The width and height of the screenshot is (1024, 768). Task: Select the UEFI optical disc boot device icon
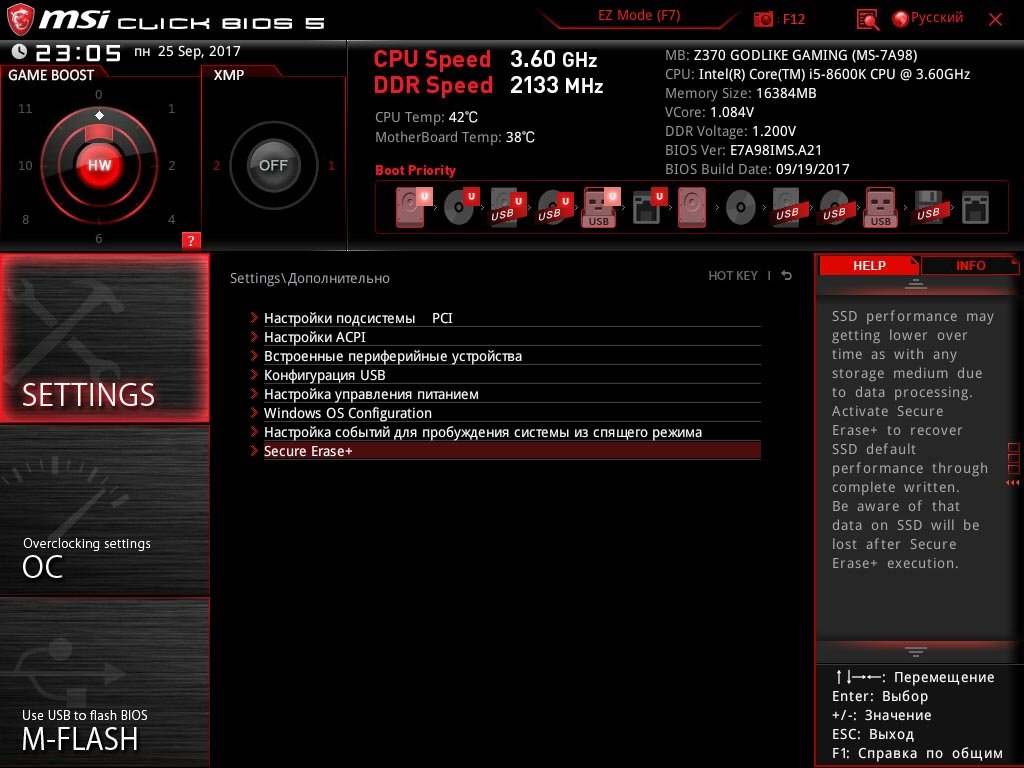point(460,207)
